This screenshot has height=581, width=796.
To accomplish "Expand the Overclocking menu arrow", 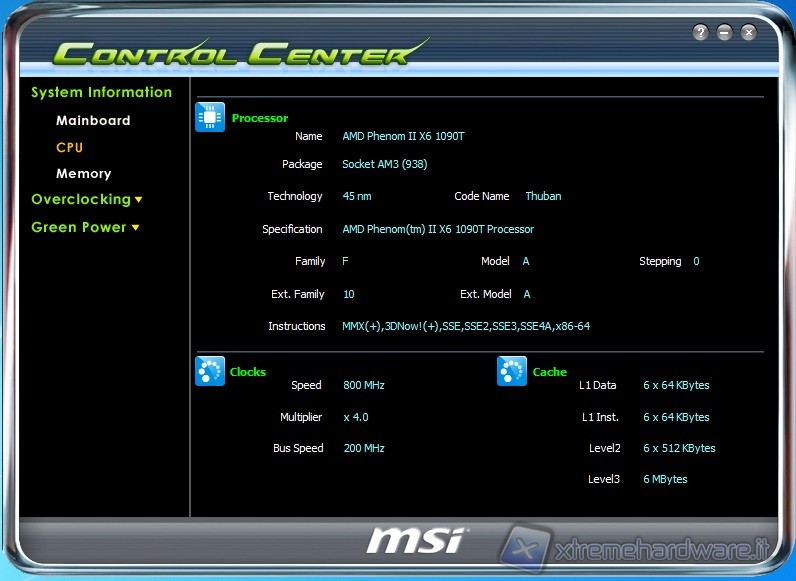I will (139, 200).
